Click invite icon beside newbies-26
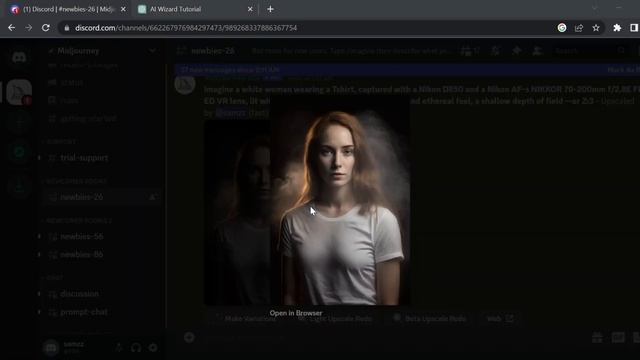The image size is (640, 360). (x=152, y=197)
